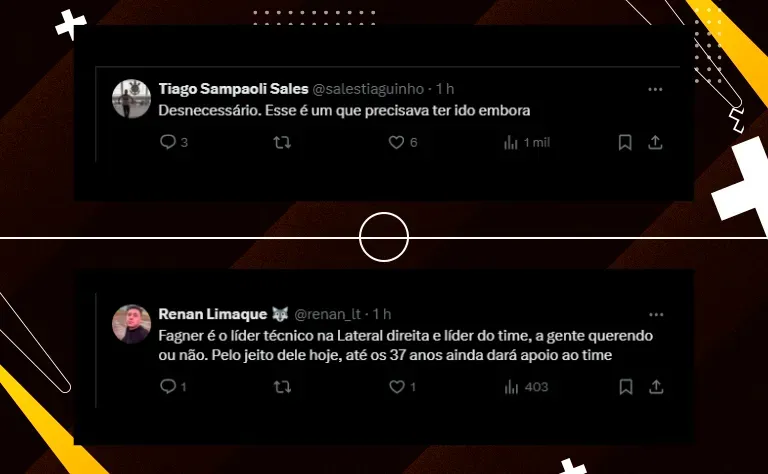Open Renan Limaque's profile avatar
This screenshot has width=768, height=474.
coord(131,324)
